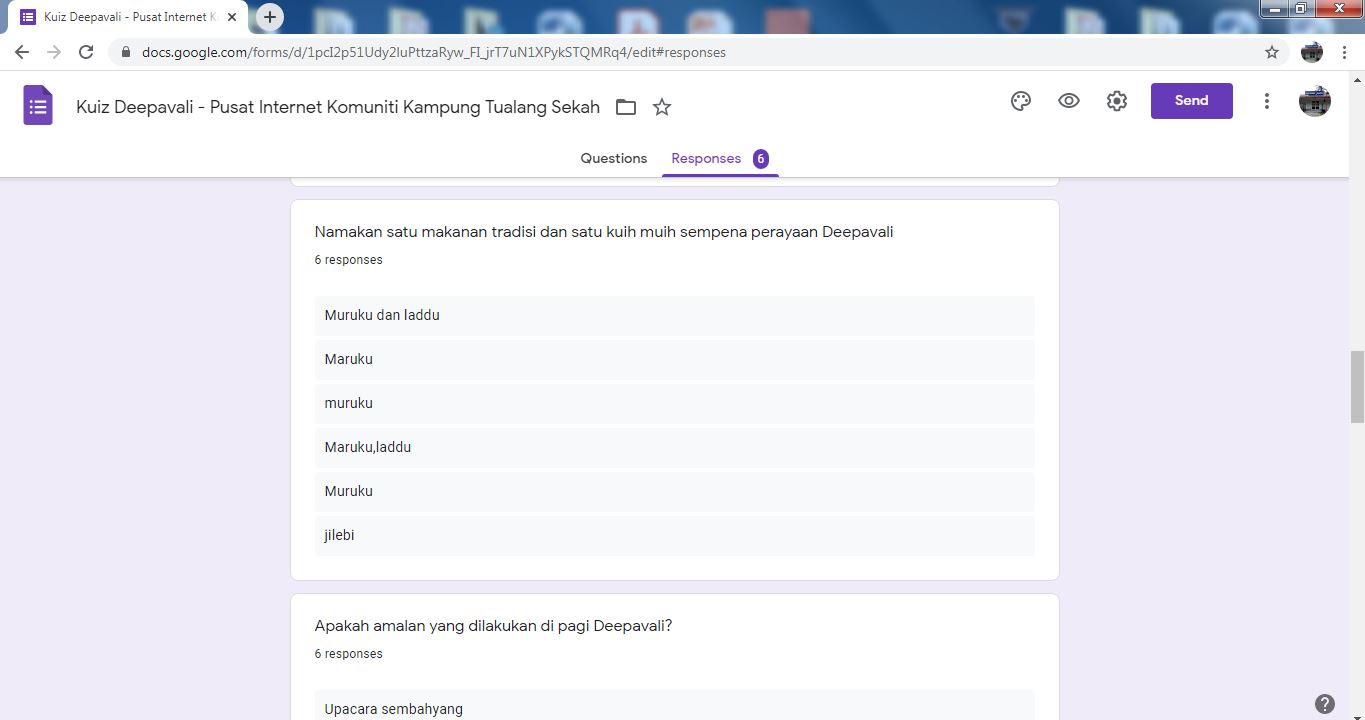Restore down the Chrome window

(x=1301, y=9)
